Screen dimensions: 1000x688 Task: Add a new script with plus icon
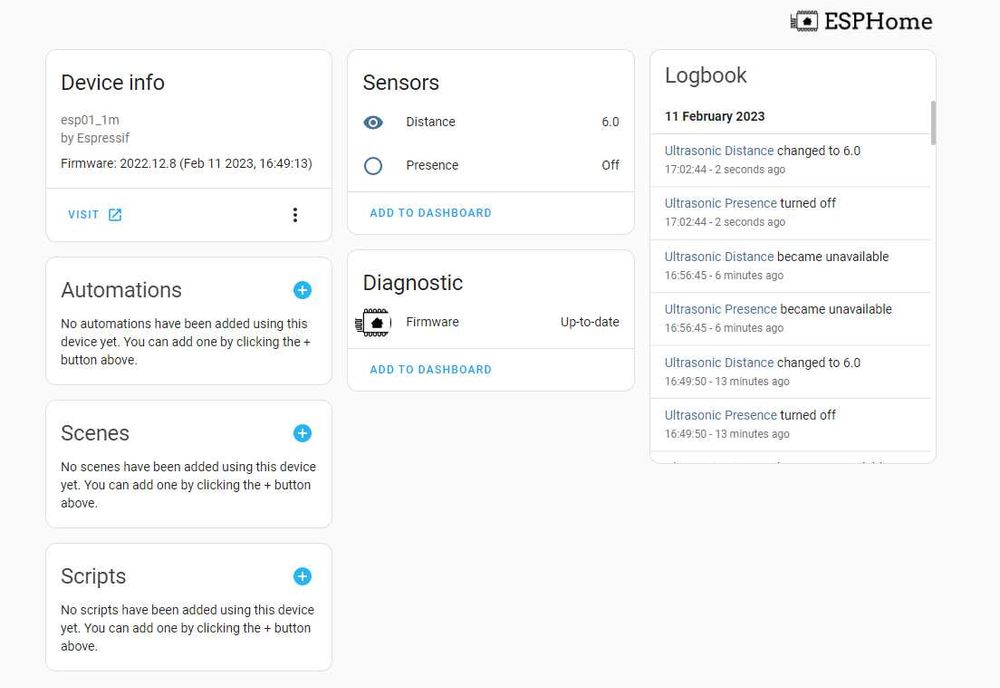click(302, 576)
